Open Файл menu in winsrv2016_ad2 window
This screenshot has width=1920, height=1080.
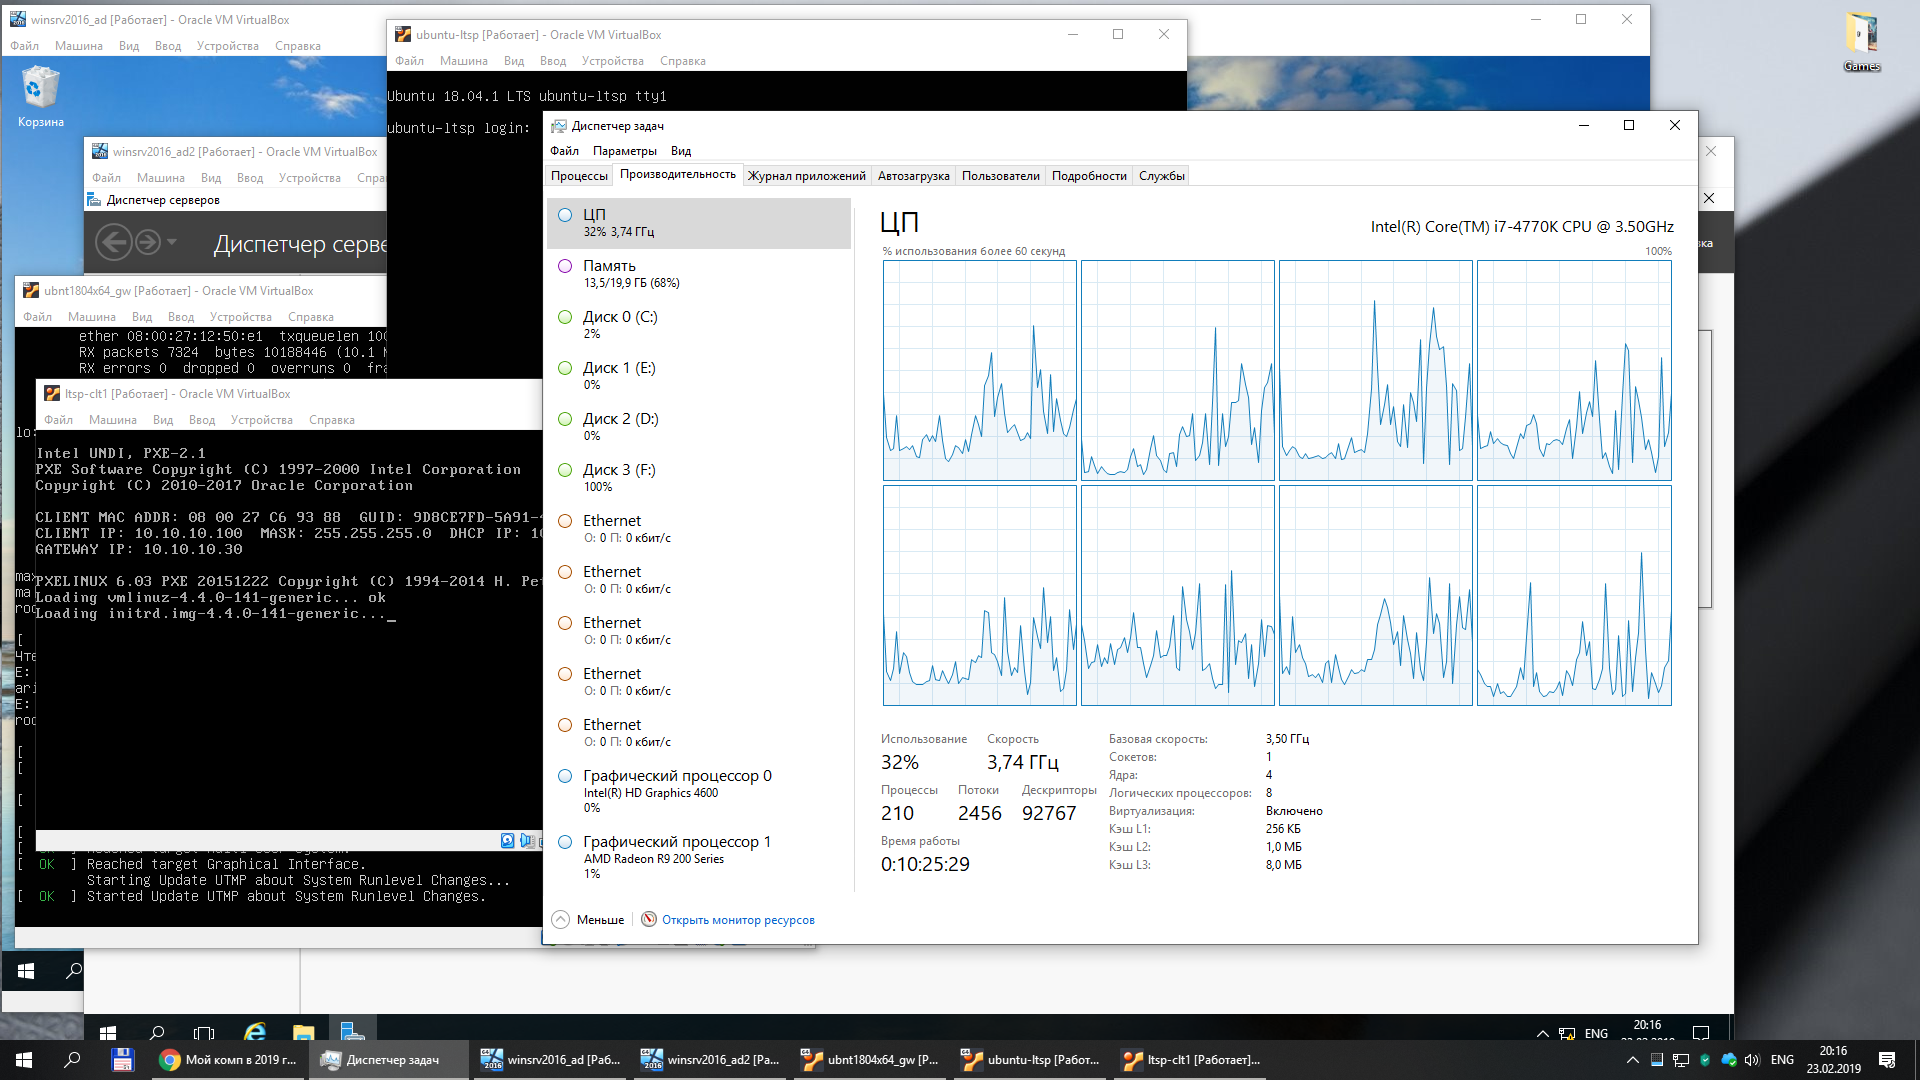(107, 178)
